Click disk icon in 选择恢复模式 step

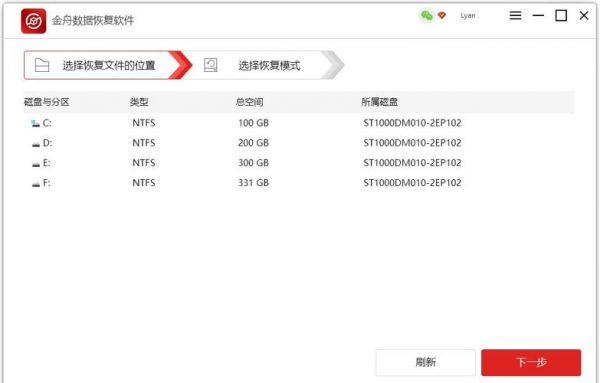coord(210,65)
